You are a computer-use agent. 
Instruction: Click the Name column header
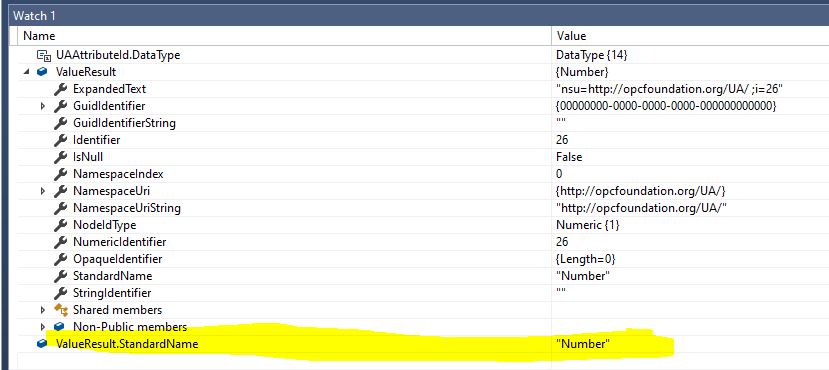pos(39,36)
